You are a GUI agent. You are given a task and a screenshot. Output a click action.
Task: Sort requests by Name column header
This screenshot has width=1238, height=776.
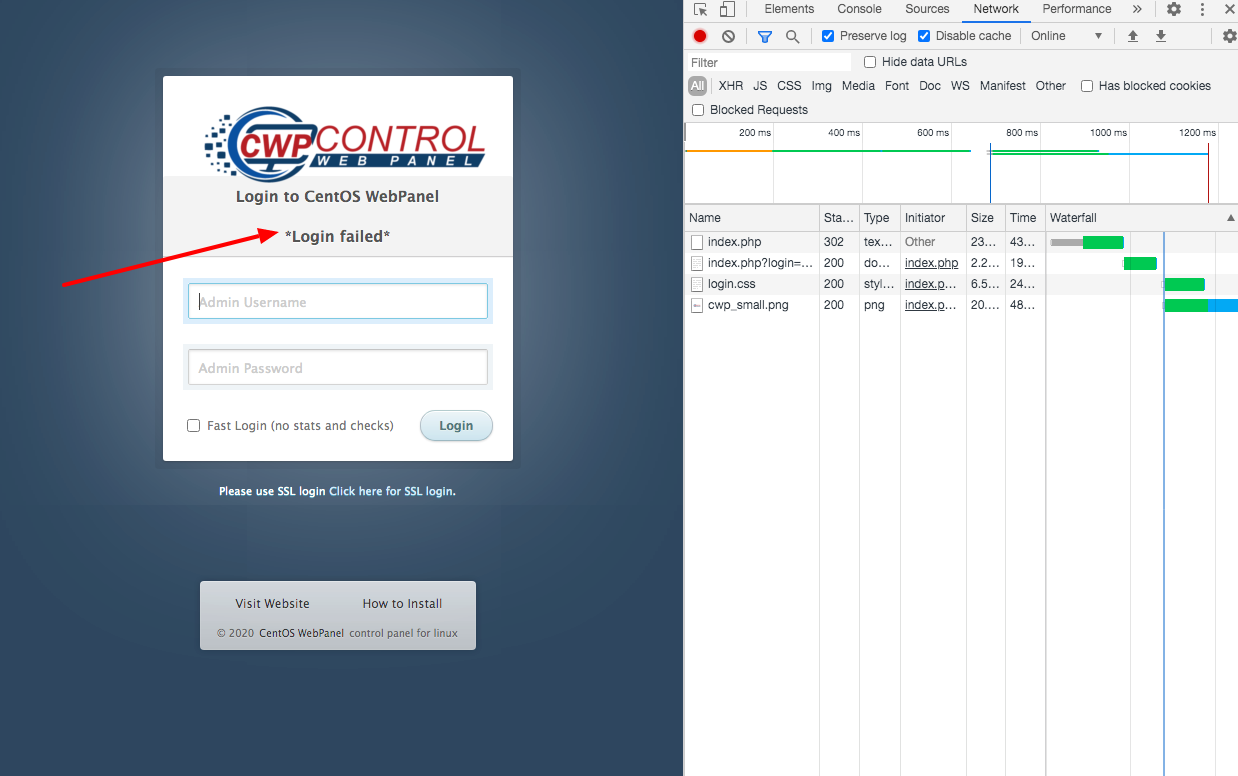(x=752, y=218)
